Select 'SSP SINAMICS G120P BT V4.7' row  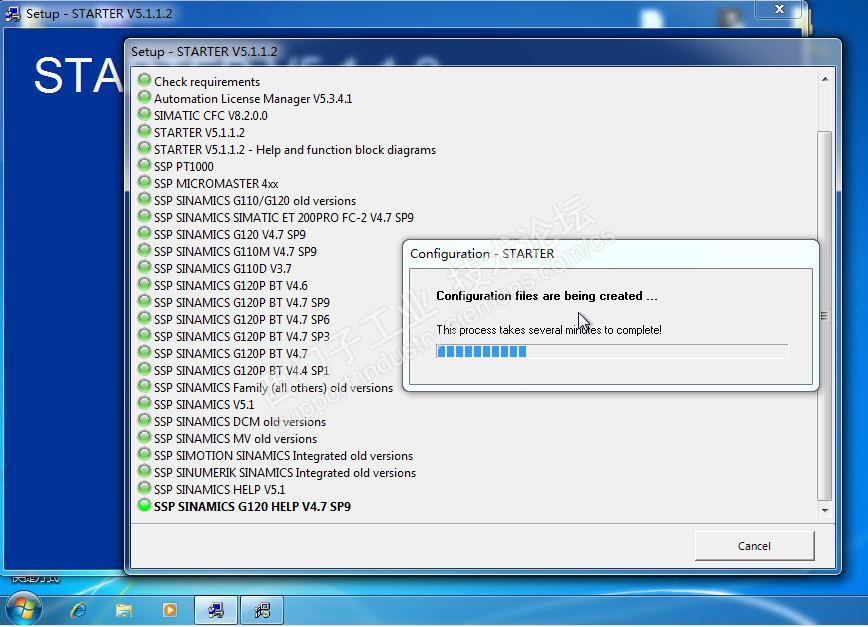tap(230, 354)
